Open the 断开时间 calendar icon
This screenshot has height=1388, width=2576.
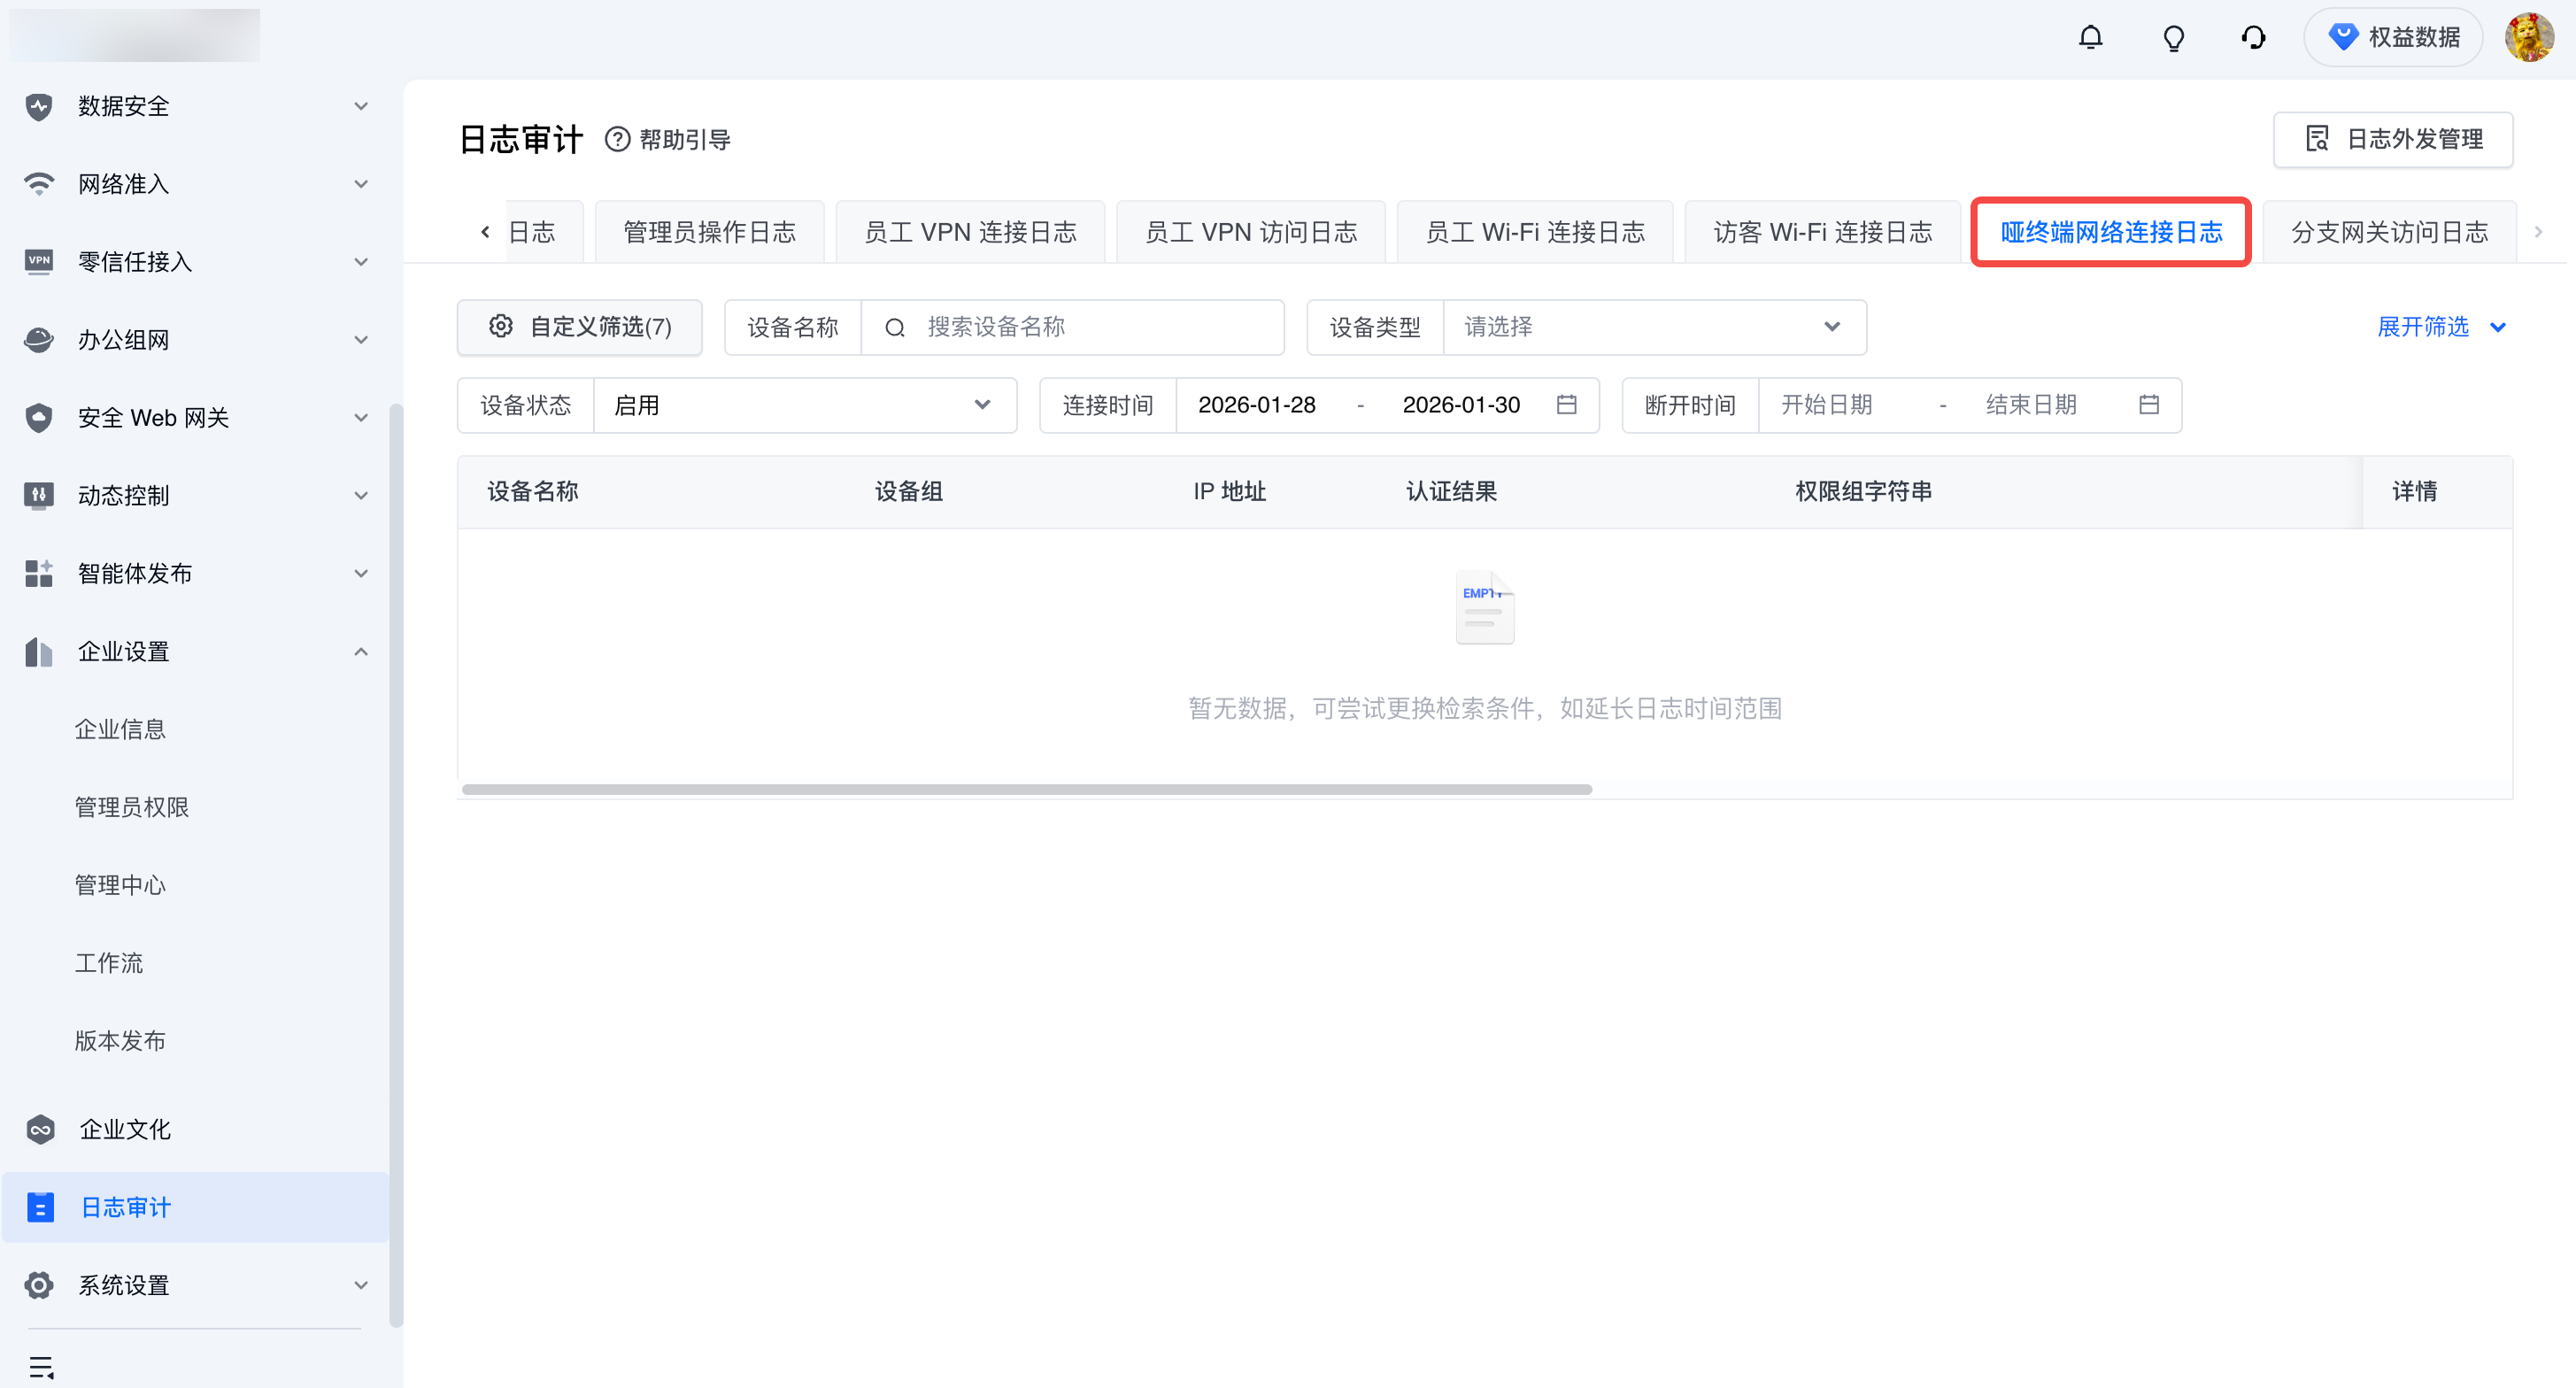[2149, 405]
